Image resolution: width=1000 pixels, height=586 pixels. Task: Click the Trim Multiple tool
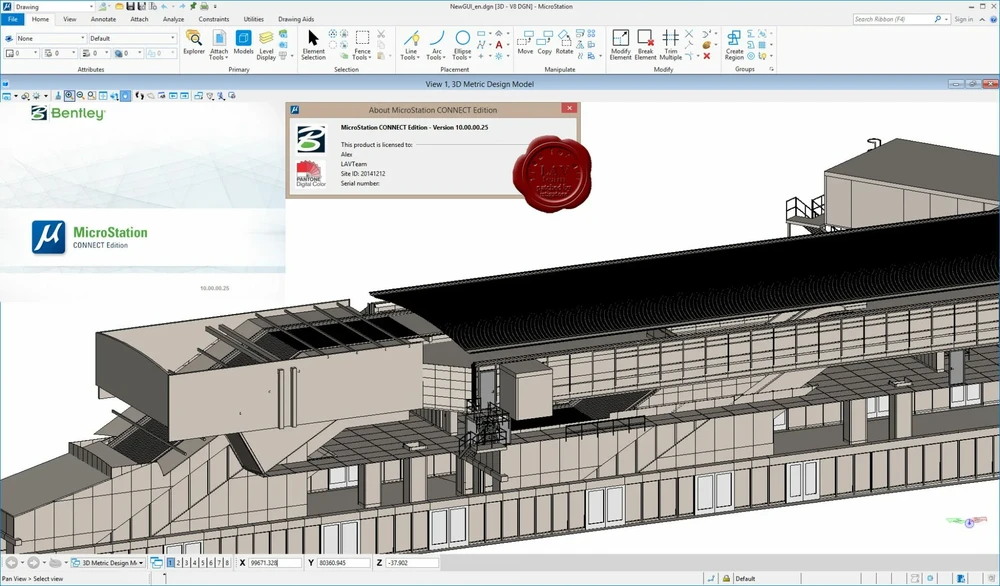(670, 43)
